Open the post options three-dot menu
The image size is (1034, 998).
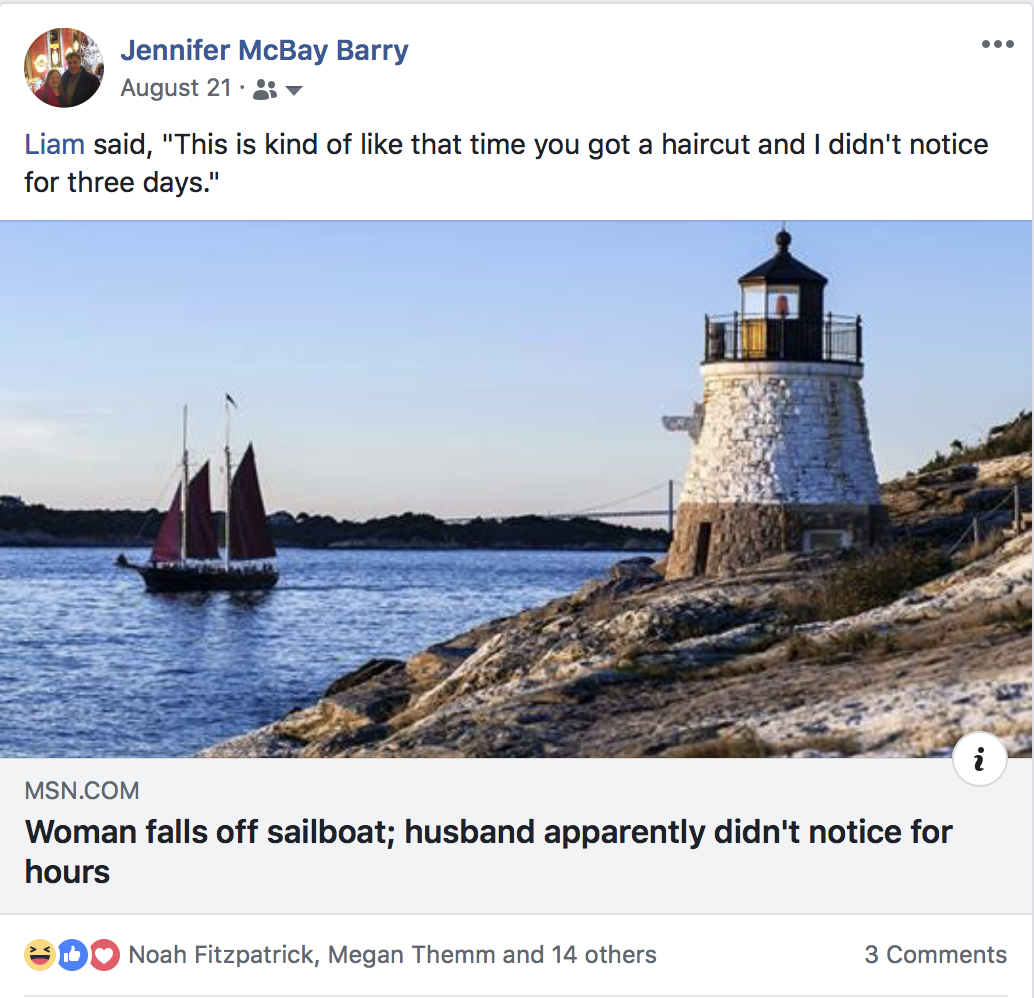(x=997, y=45)
